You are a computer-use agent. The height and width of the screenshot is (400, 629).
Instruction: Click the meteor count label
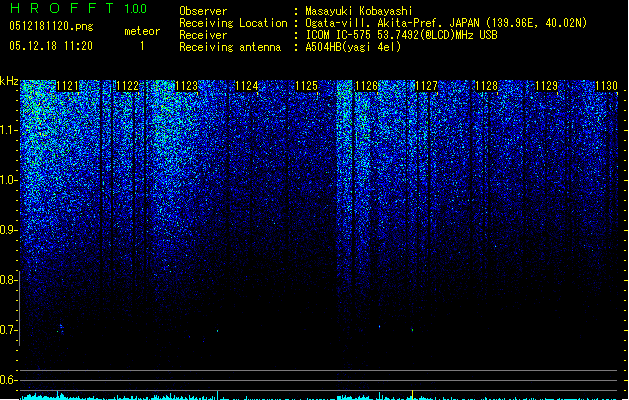click(142, 31)
